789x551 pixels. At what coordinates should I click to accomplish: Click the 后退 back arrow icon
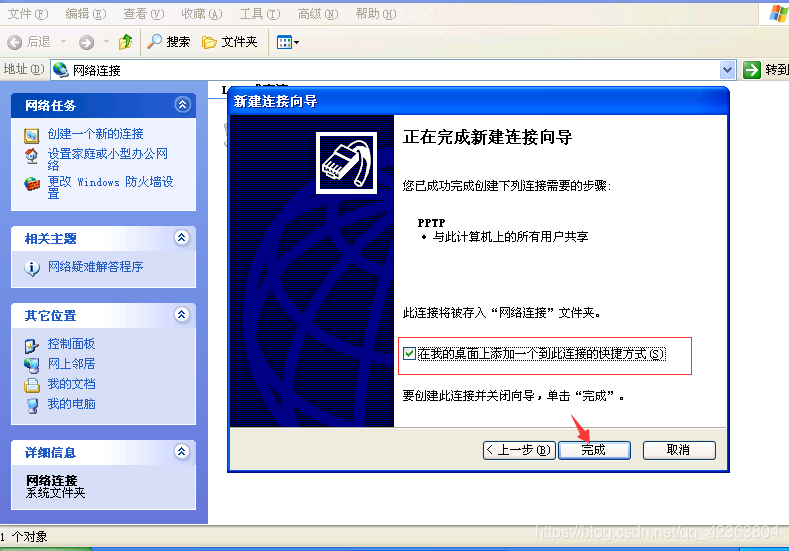pos(15,42)
